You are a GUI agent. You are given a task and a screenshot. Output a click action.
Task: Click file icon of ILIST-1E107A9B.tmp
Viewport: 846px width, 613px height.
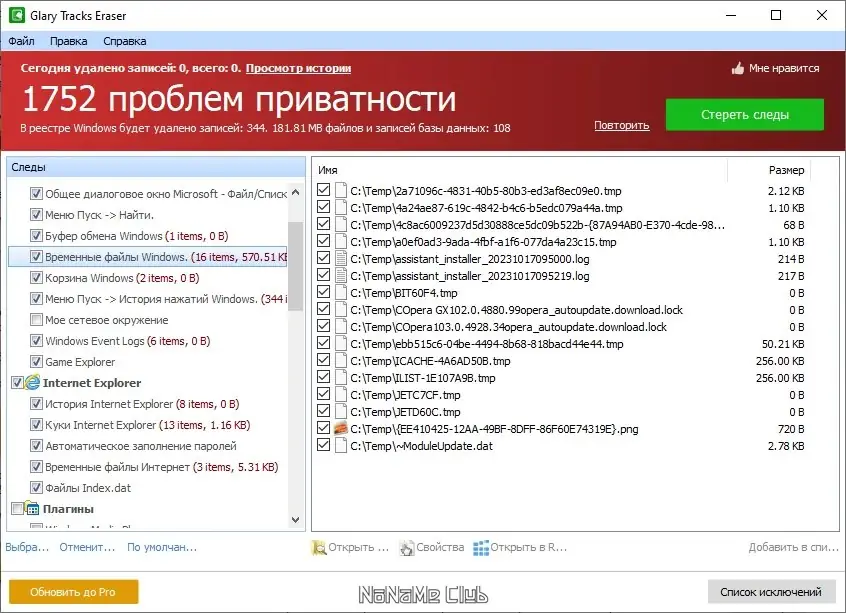340,378
